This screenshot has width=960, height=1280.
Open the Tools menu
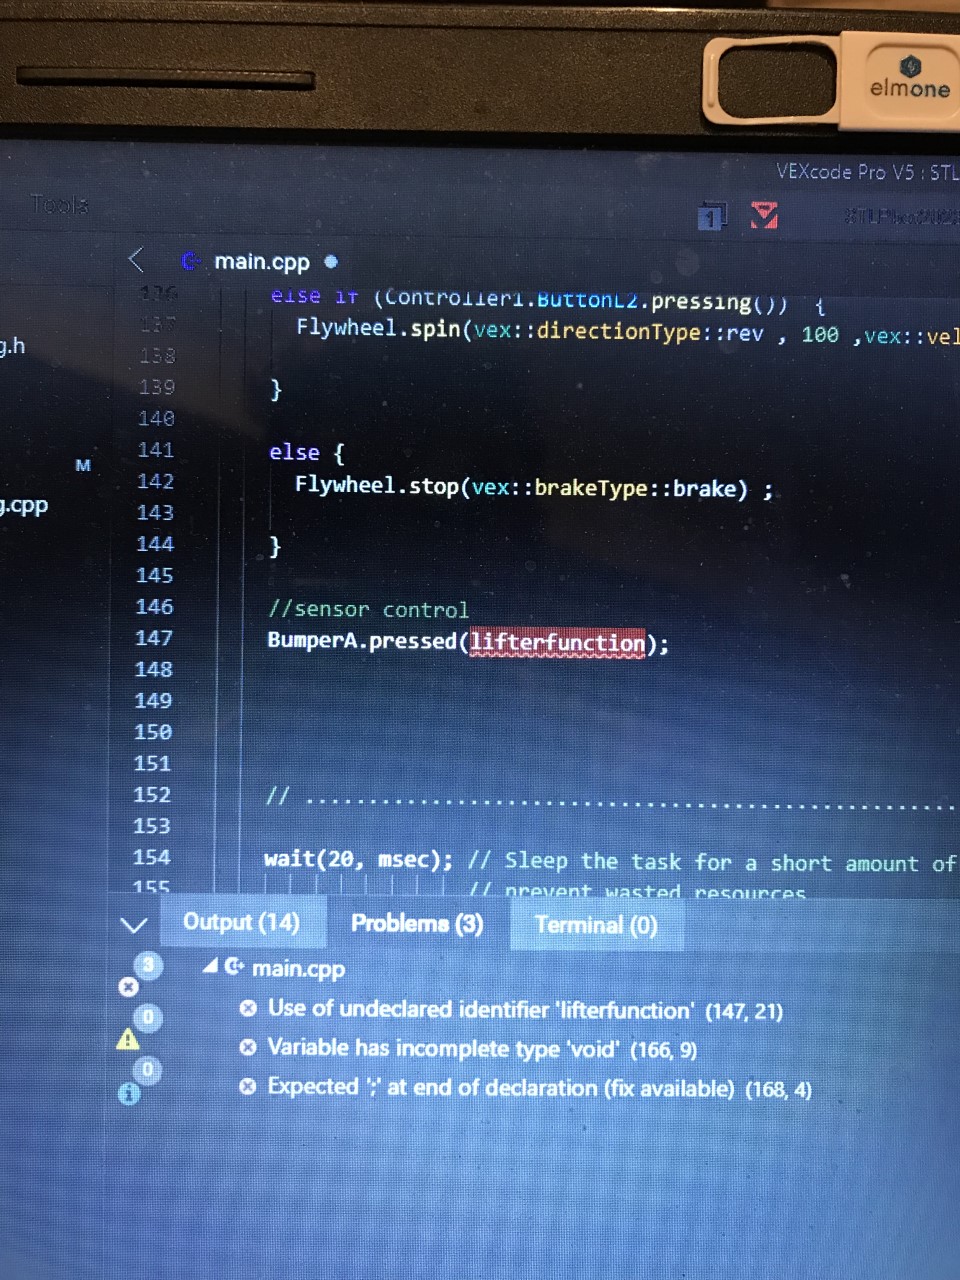[x=60, y=205]
